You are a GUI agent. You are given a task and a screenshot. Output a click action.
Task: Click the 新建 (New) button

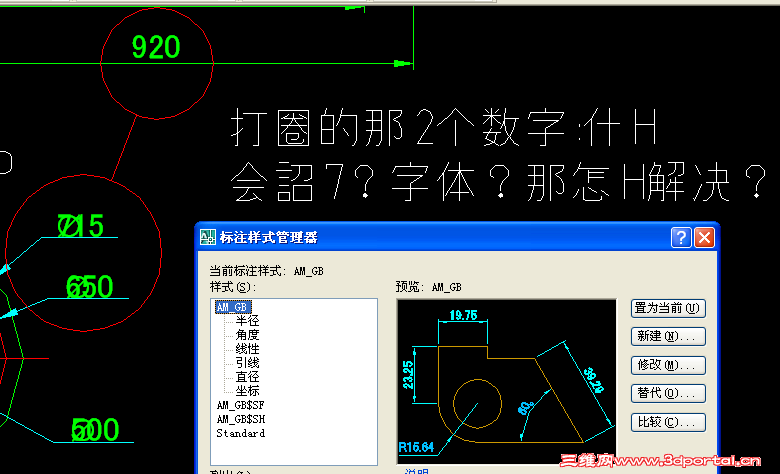pyautogui.click(x=668, y=337)
